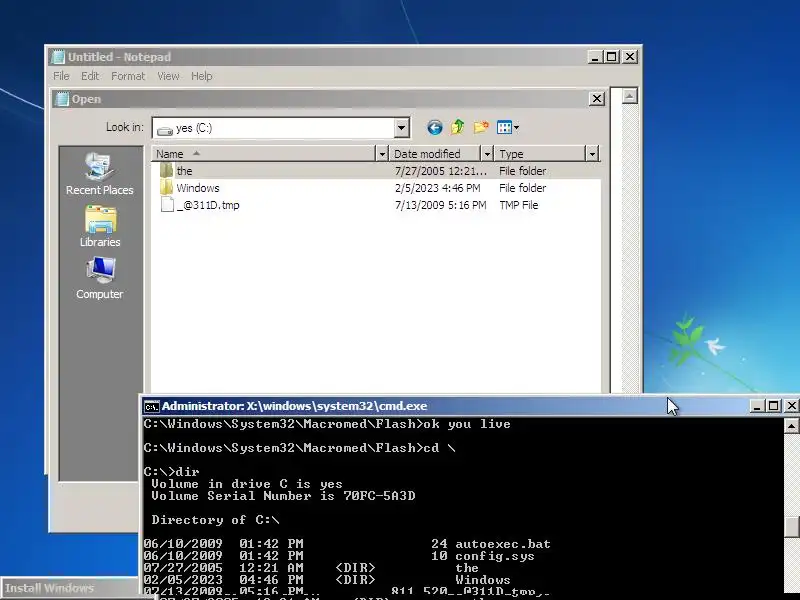The width and height of the screenshot is (800, 600).
Task: Click 'config.sys' in cmd output
Action: click(x=495, y=556)
